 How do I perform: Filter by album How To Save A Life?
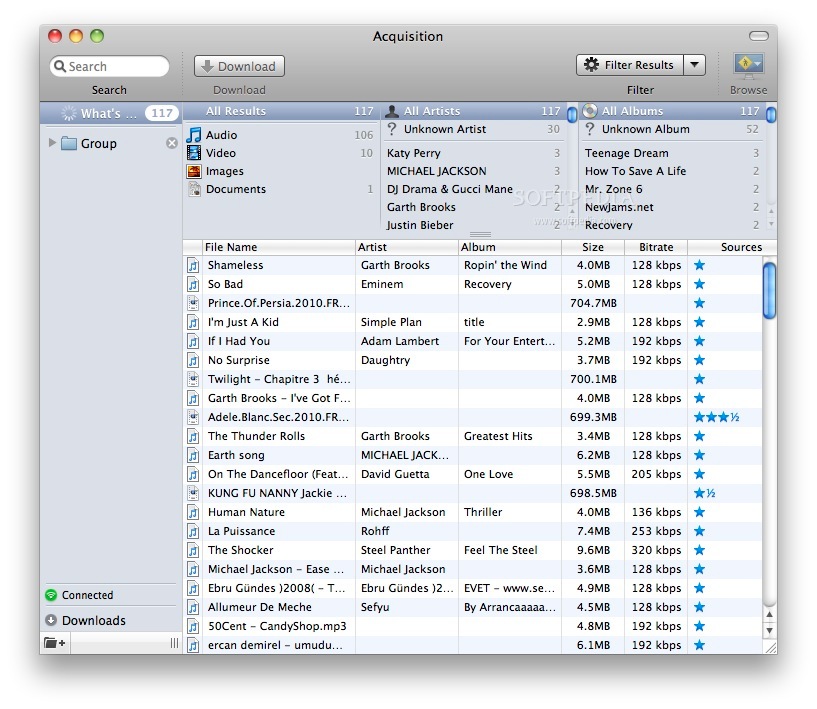671,171
